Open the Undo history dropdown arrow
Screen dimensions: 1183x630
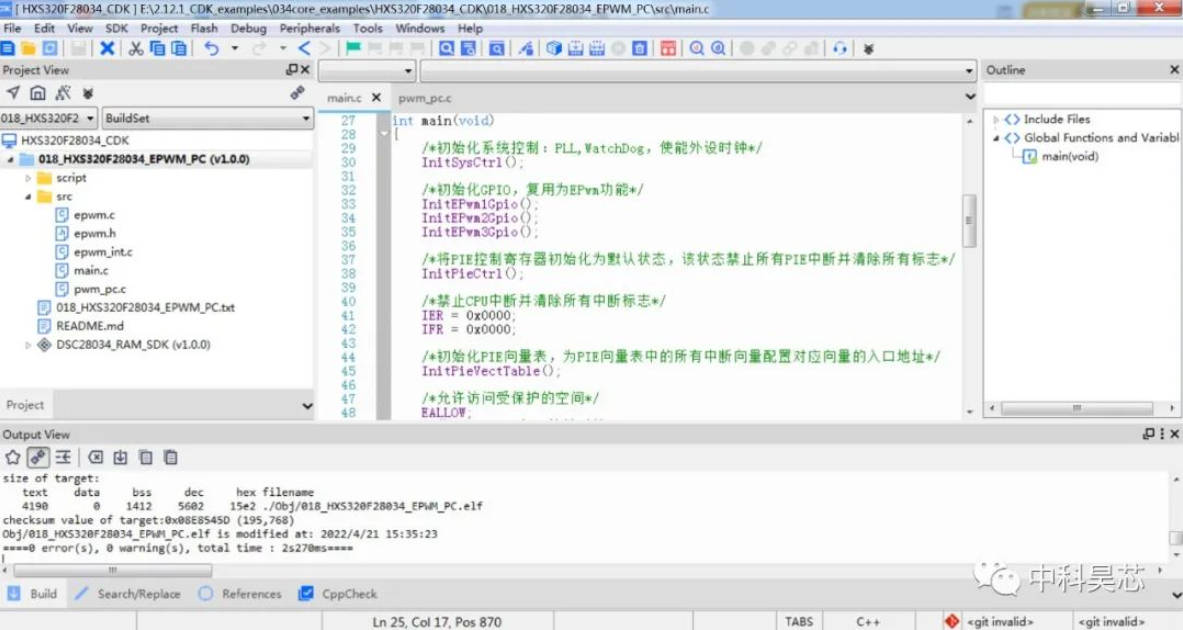pos(235,48)
